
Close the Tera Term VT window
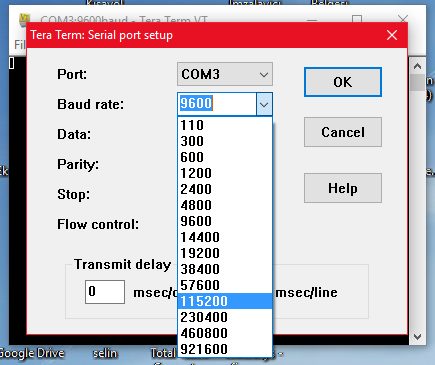[403, 19]
